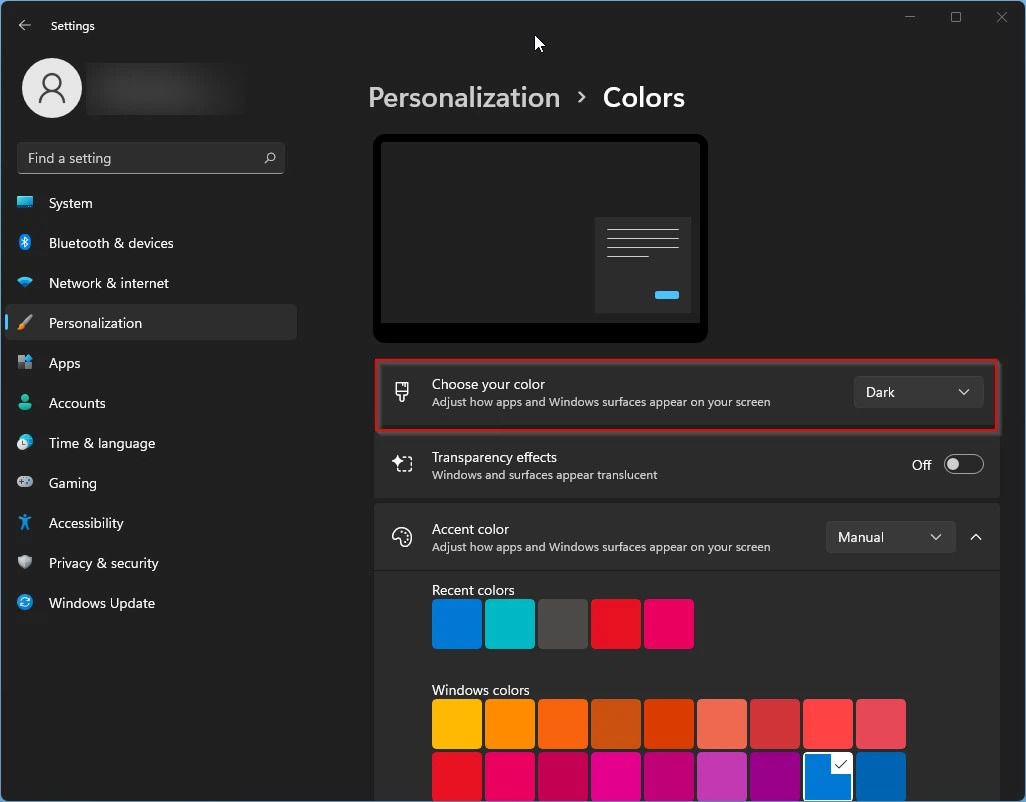Open Privacy & security settings
Image resolution: width=1026 pixels, height=802 pixels.
(150, 563)
